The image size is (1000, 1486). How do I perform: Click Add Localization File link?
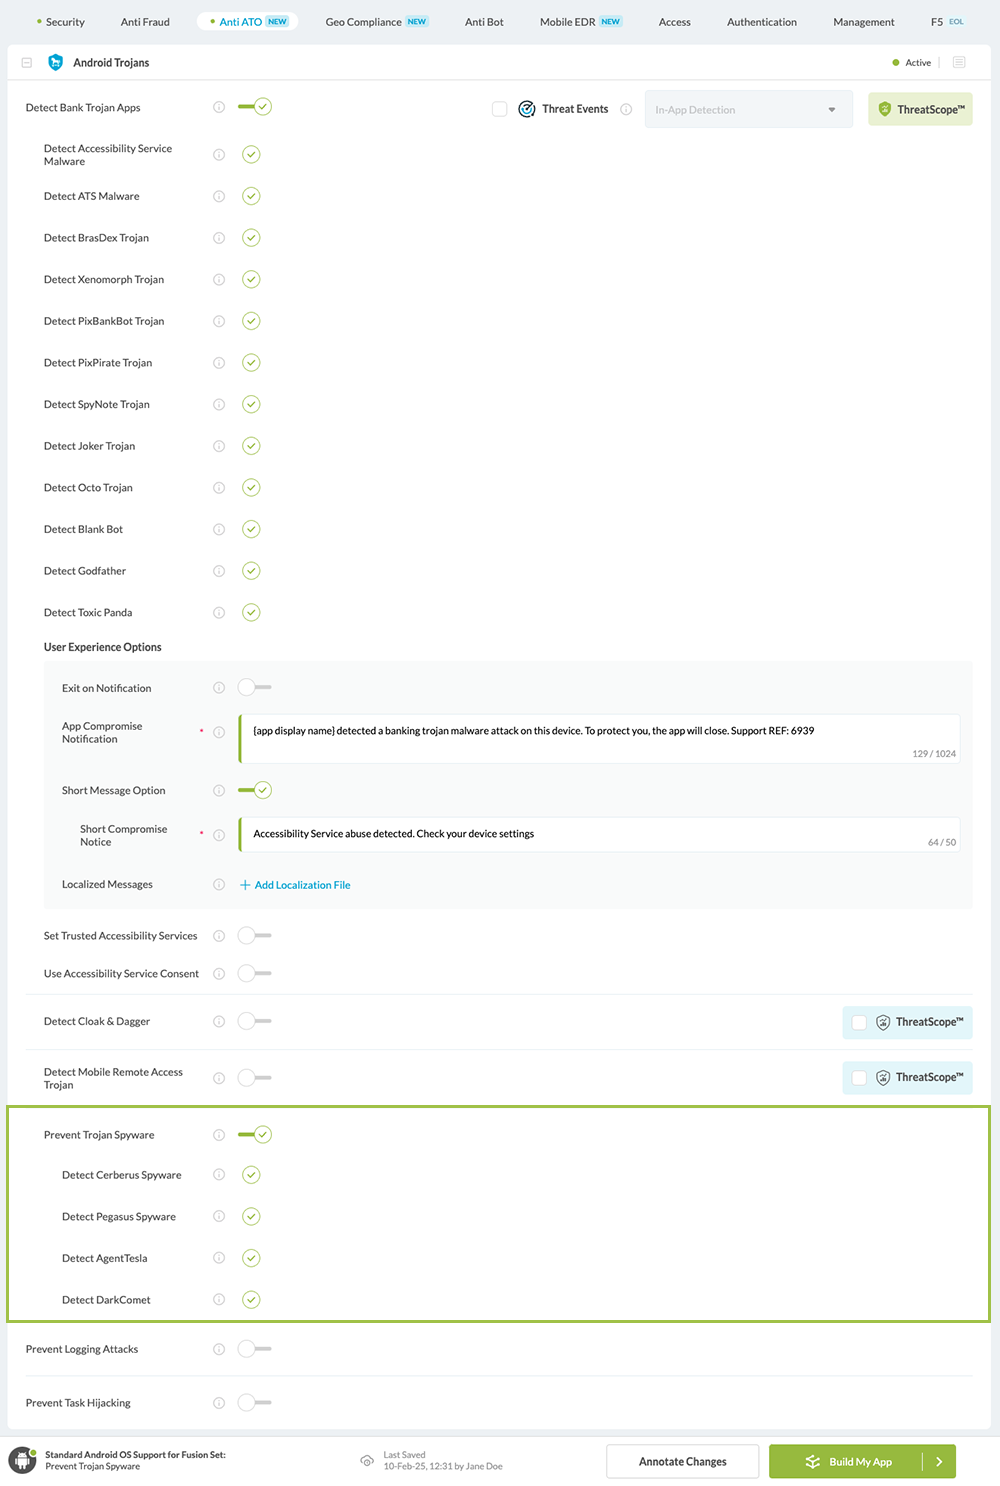pyautogui.click(x=301, y=885)
